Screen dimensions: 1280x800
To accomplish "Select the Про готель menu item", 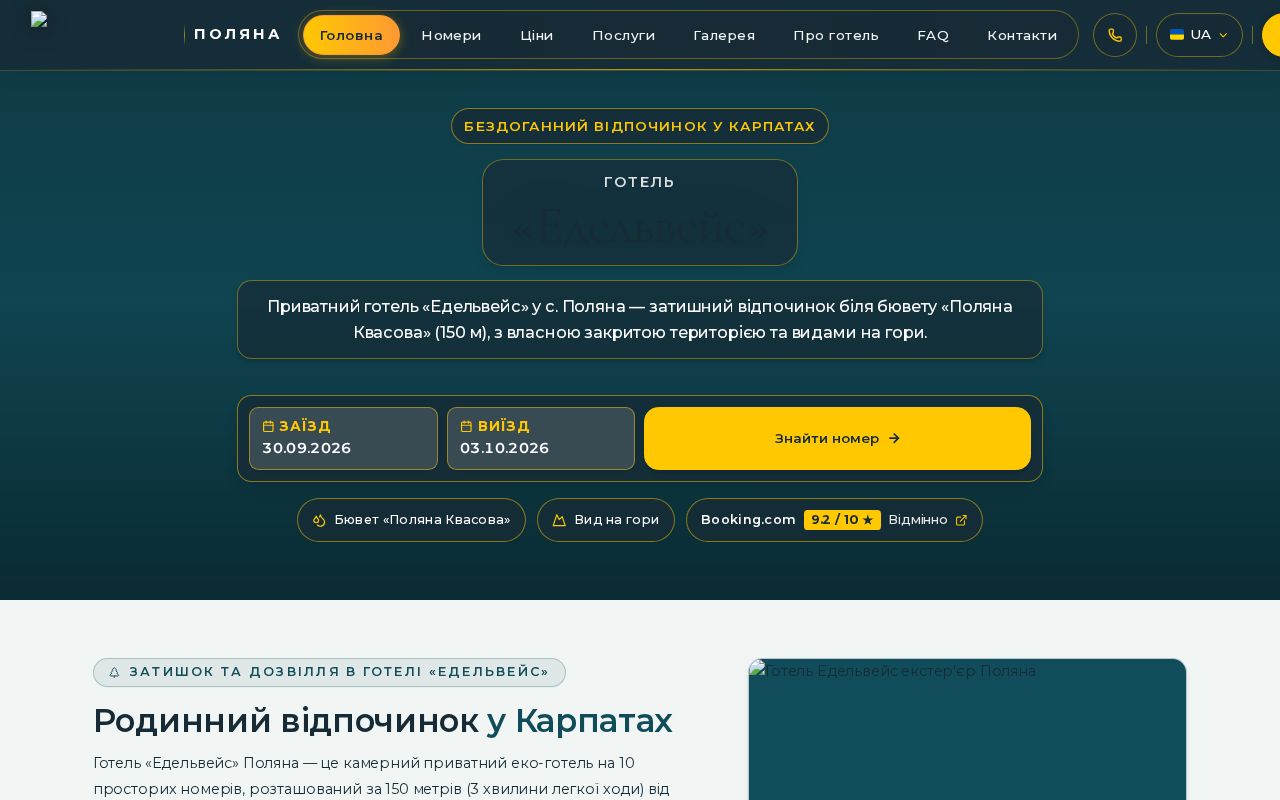I will pos(836,35).
